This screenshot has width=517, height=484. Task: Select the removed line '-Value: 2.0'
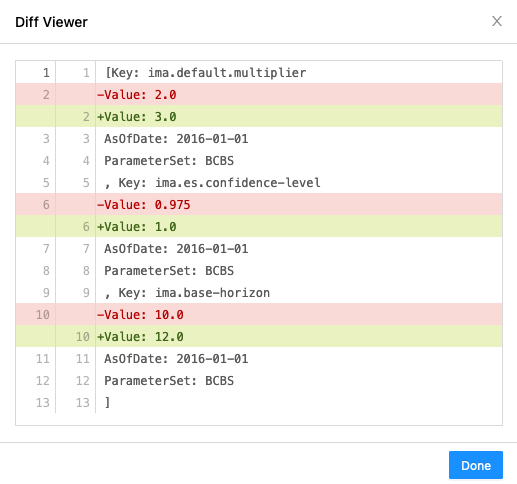pyautogui.click(x=259, y=94)
